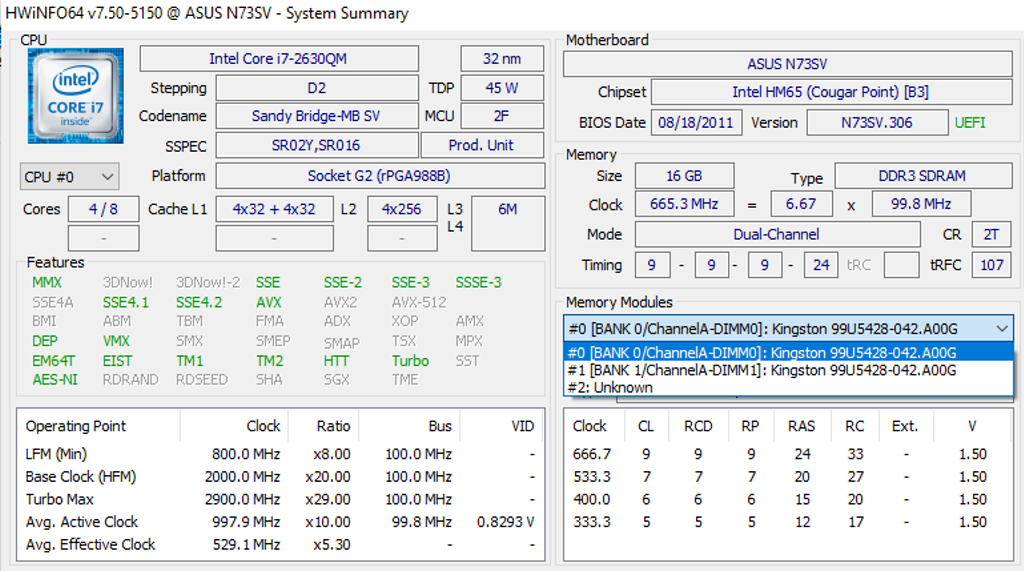Click the SSPEC field SR02Y,SR016
This screenshot has height=571, width=1024.
[317, 145]
